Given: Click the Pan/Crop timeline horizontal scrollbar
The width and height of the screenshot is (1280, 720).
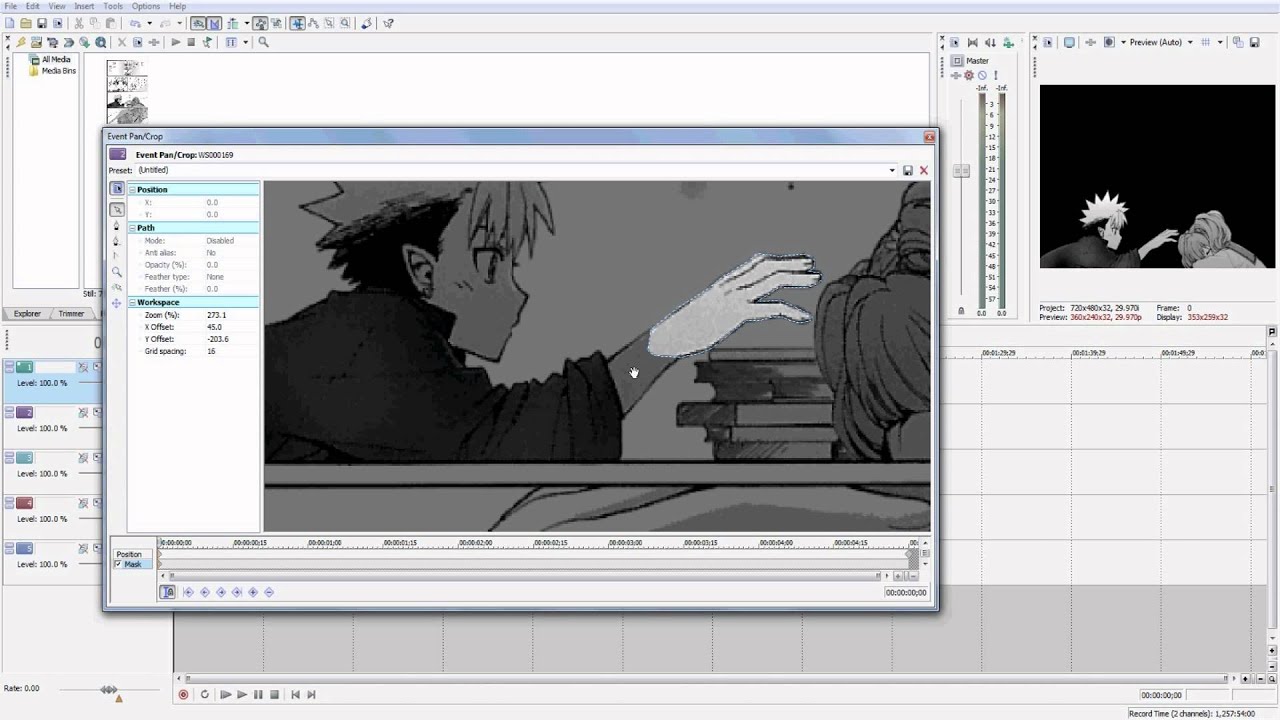Looking at the screenshot, I should (525, 575).
